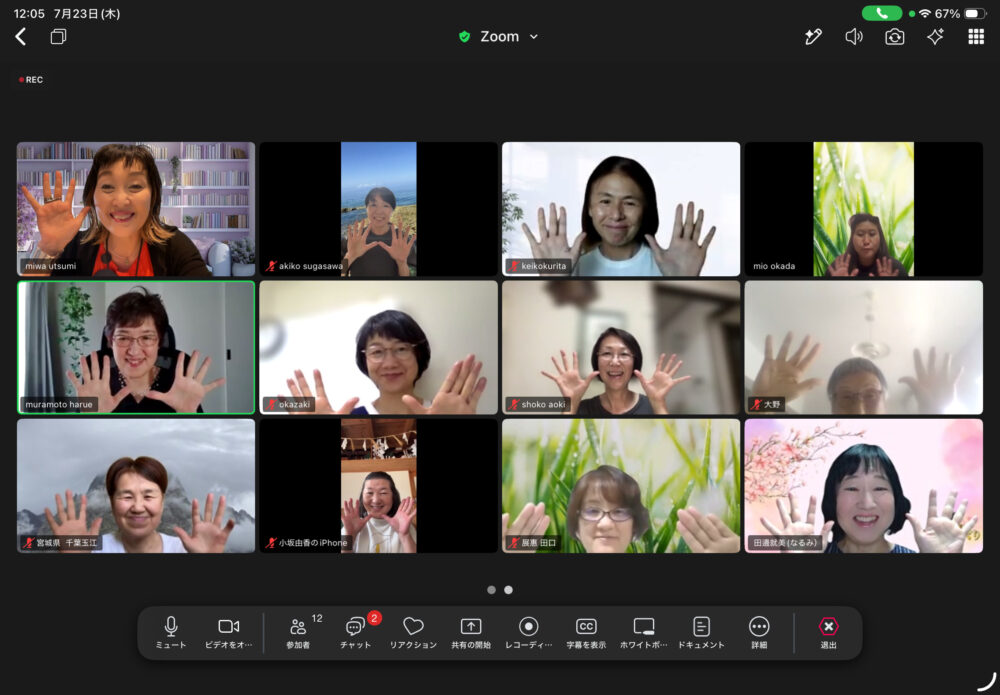
Task: Mute the microphone
Action: [x=171, y=633]
